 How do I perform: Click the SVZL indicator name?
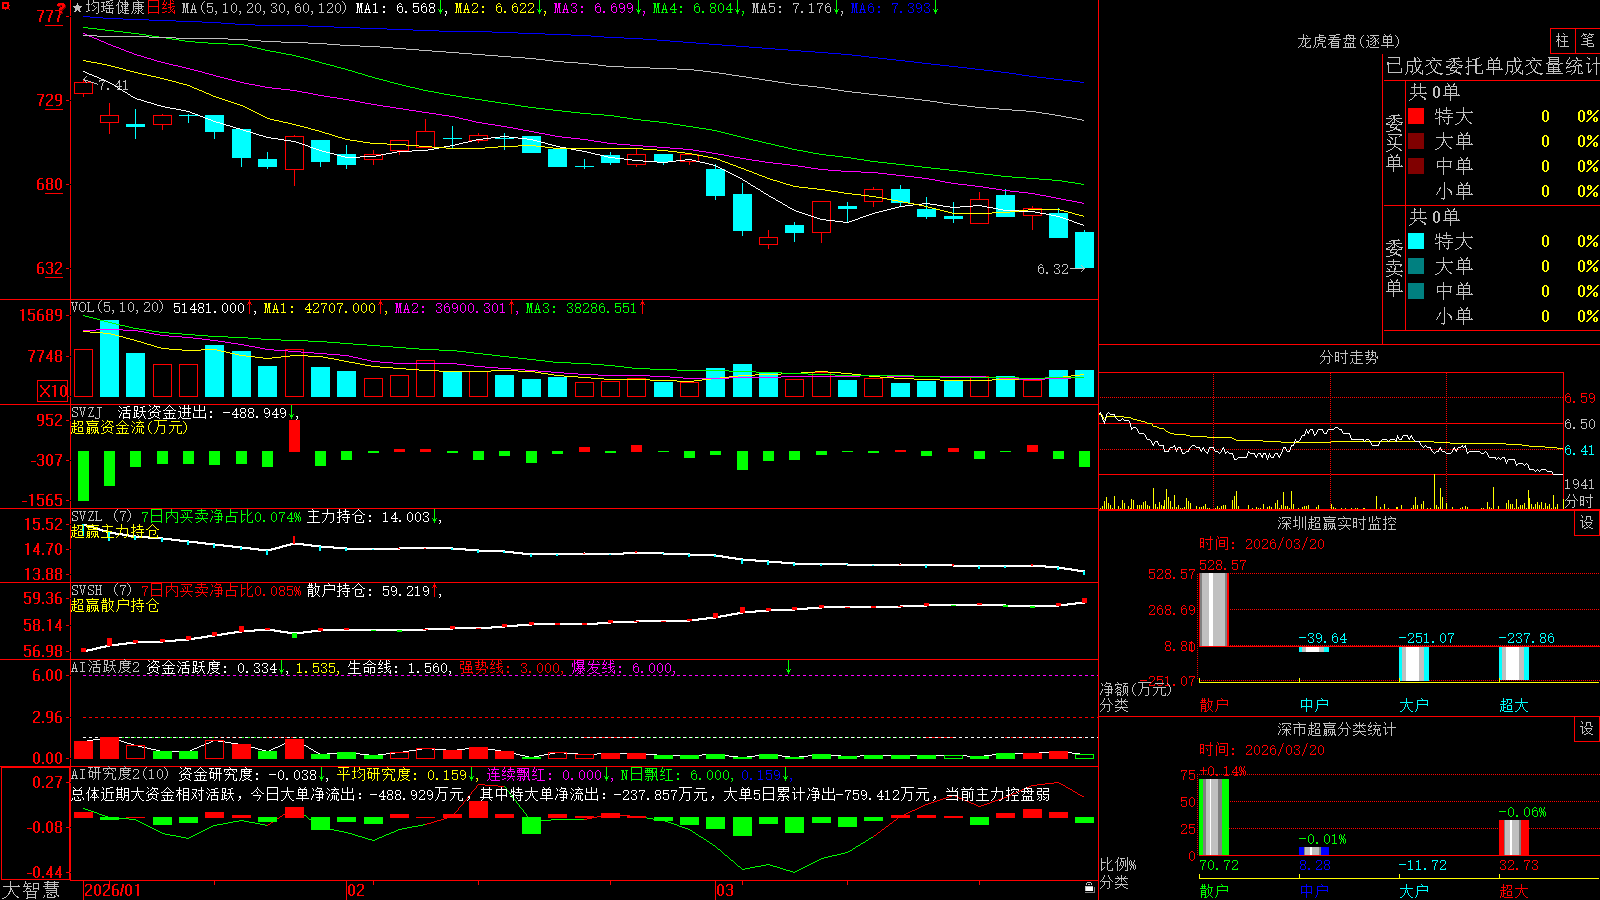pyautogui.click(x=87, y=516)
